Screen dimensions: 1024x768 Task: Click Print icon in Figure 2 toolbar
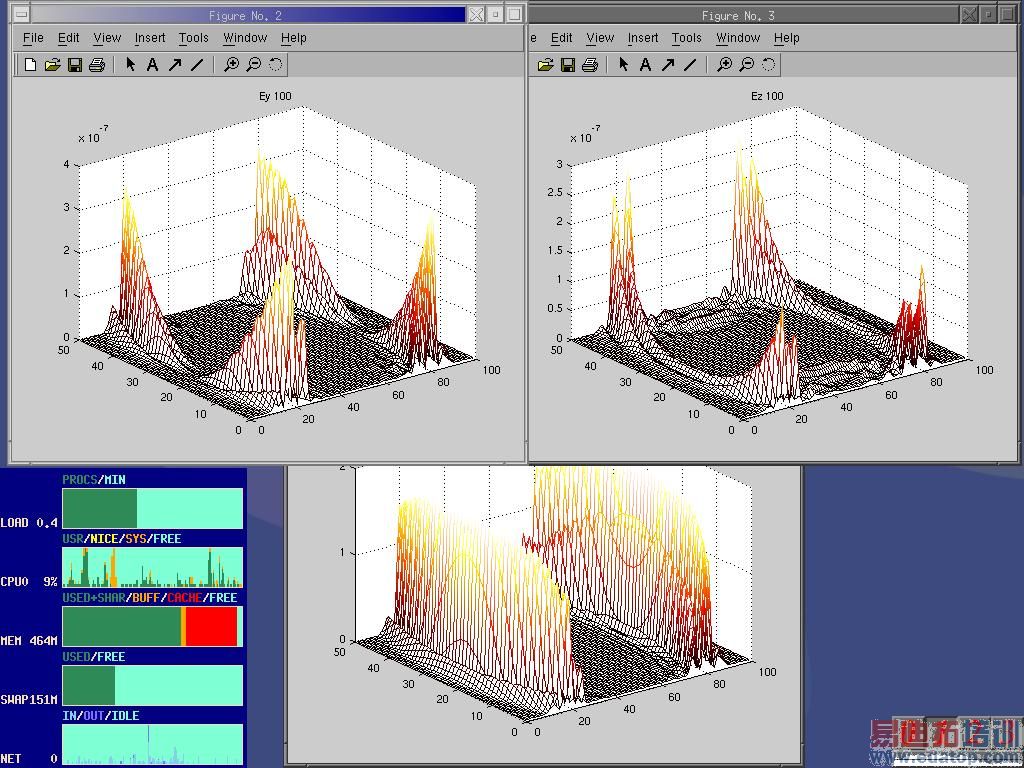pos(97,65)
